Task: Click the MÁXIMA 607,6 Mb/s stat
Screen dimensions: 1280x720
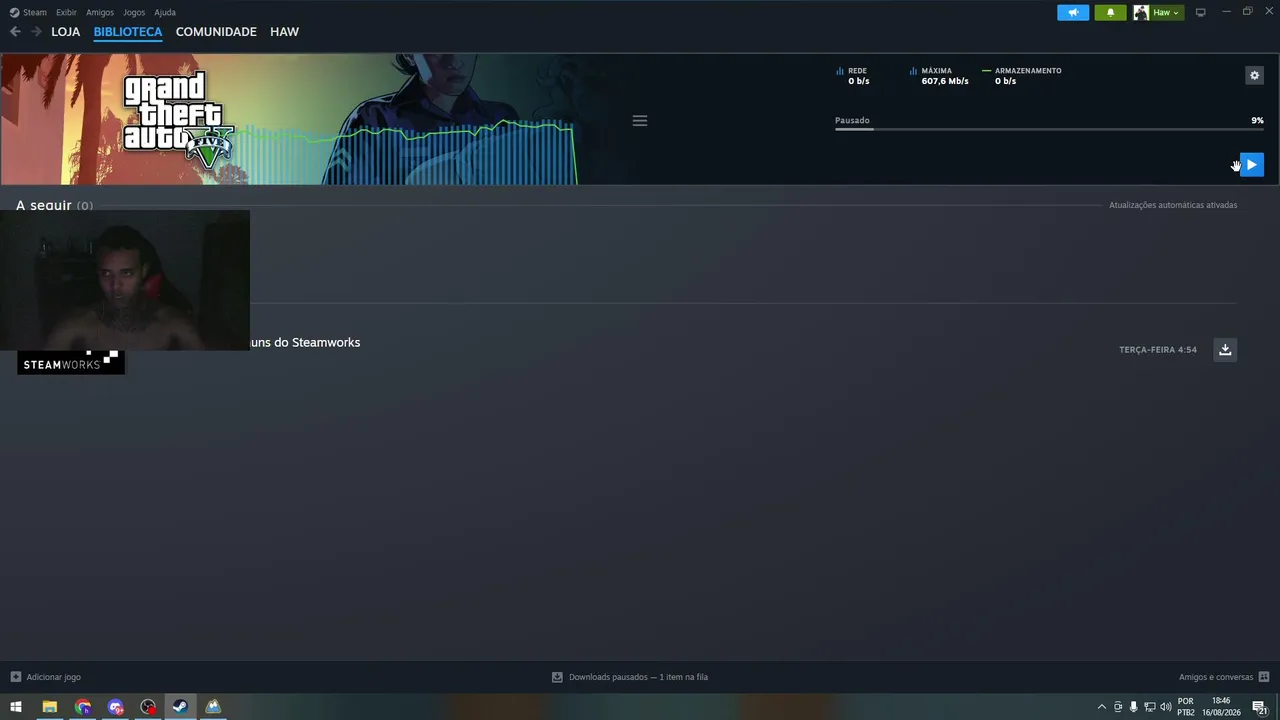Action: pyautogui.click(x=939, y=76)
